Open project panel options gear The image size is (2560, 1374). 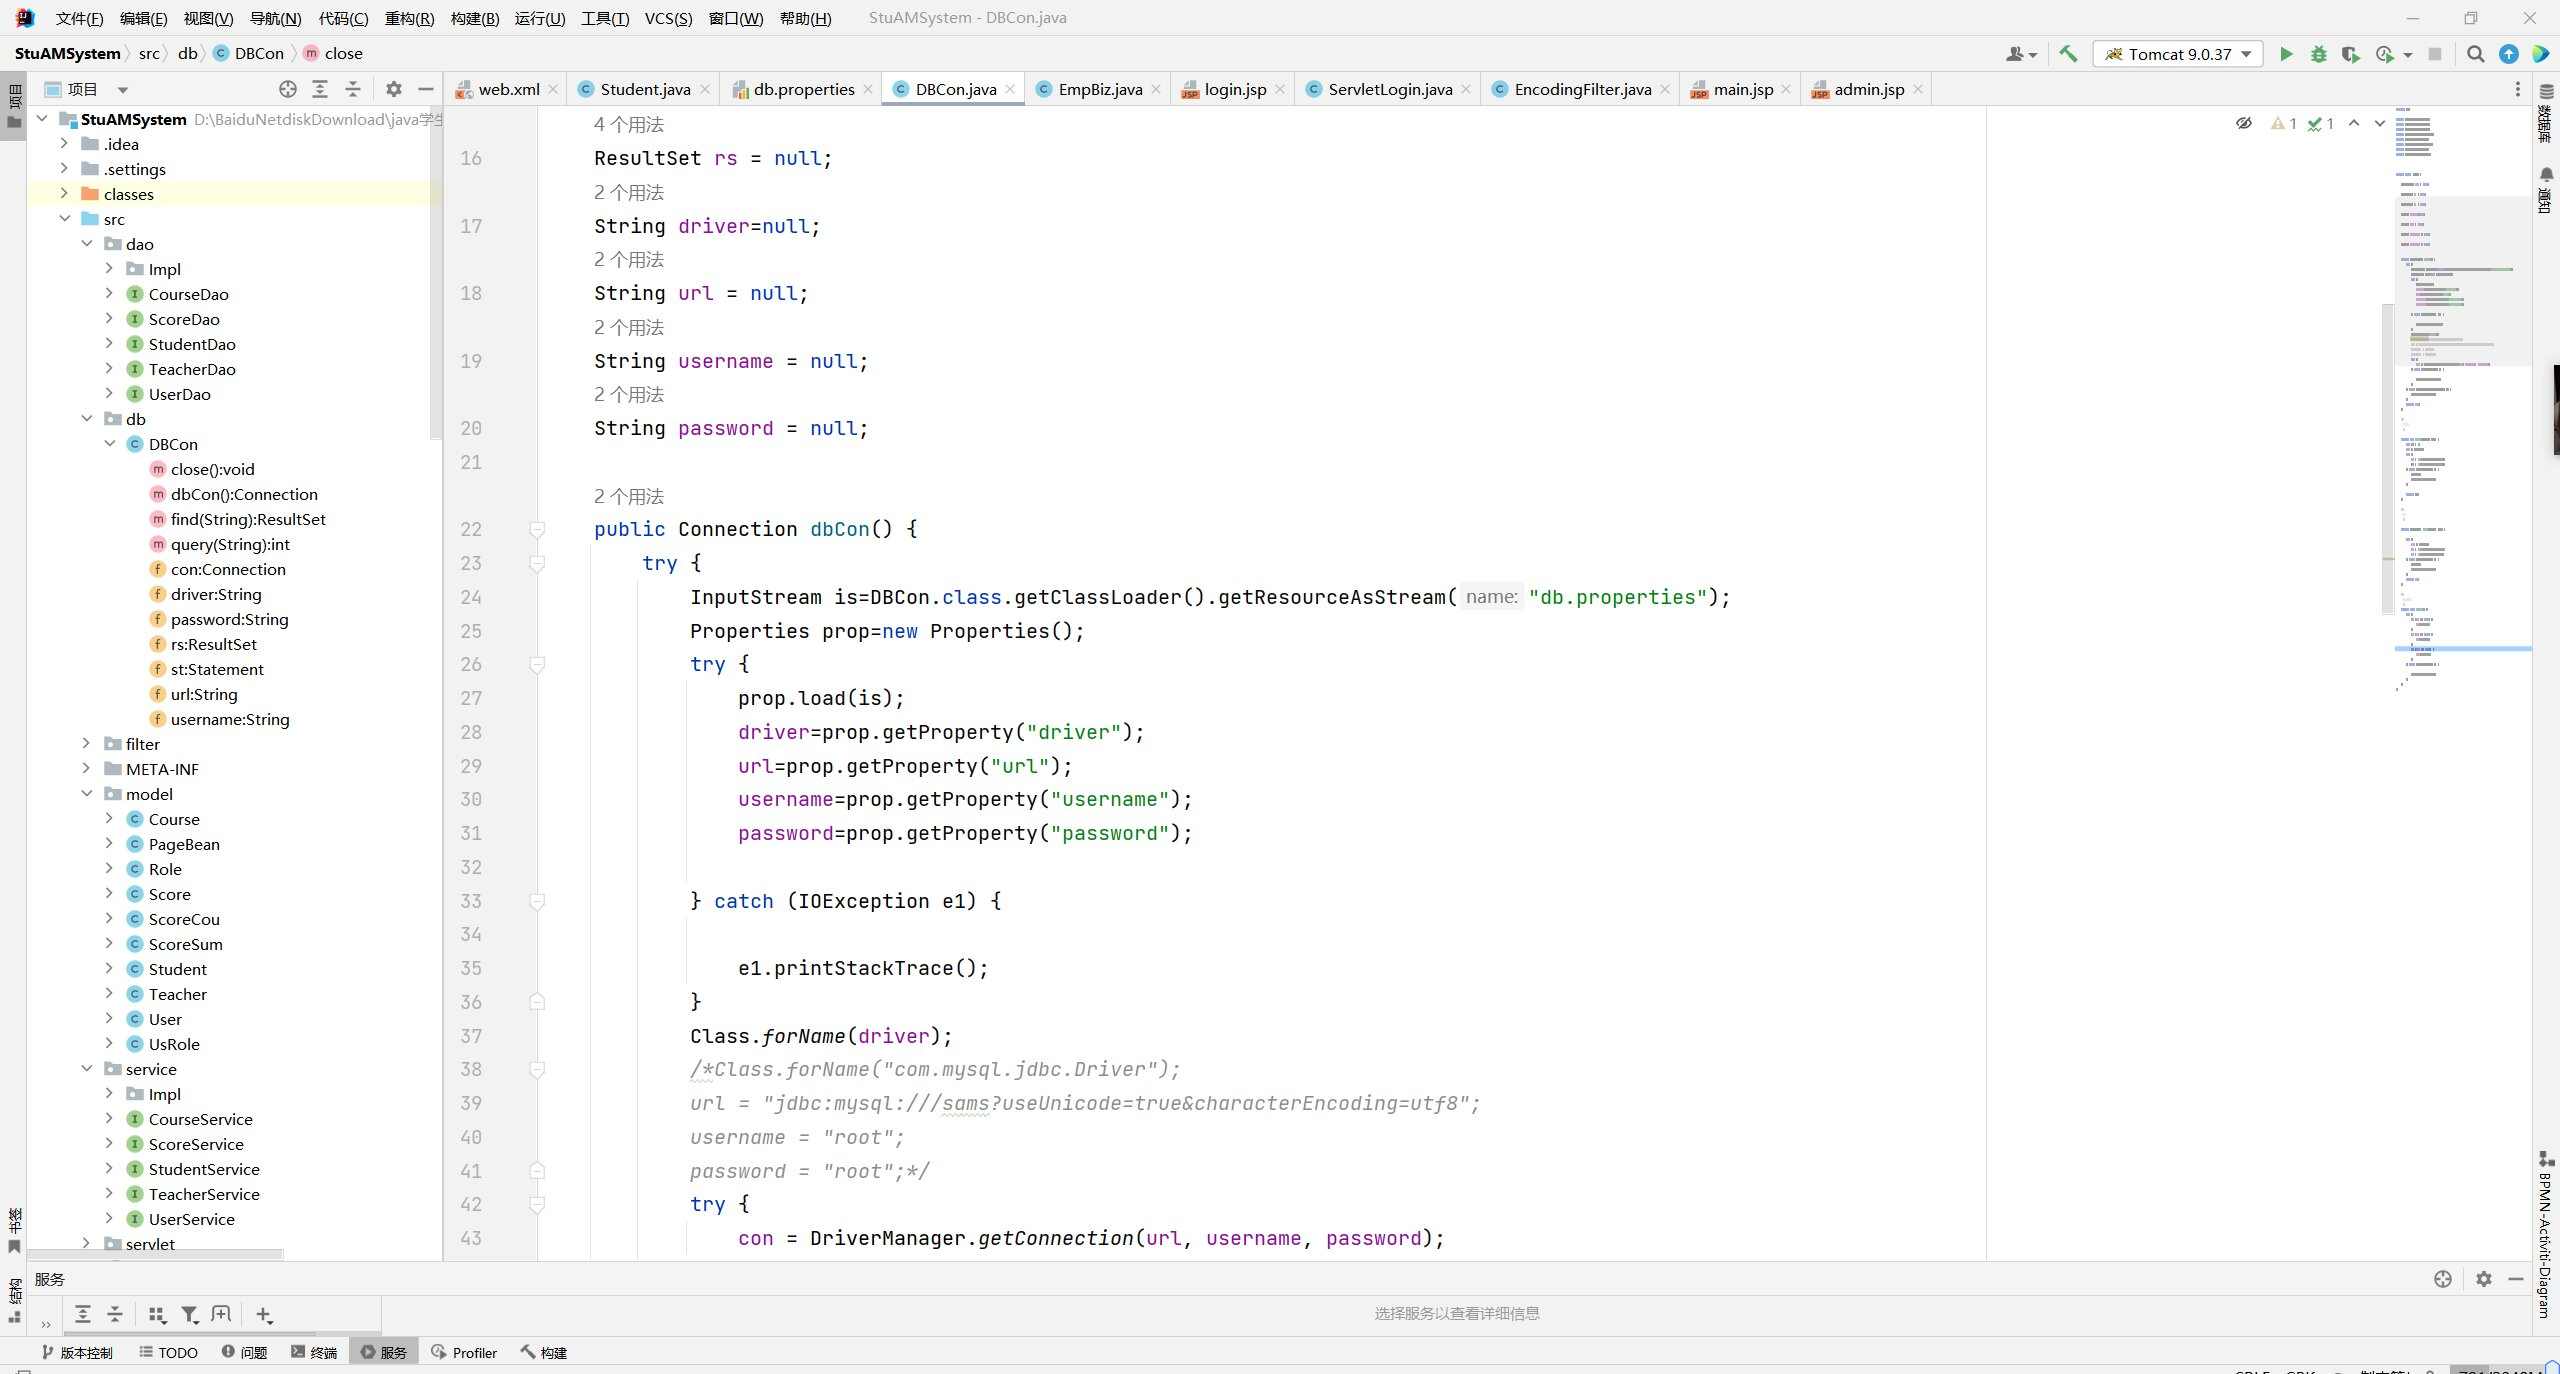(394, 89)
